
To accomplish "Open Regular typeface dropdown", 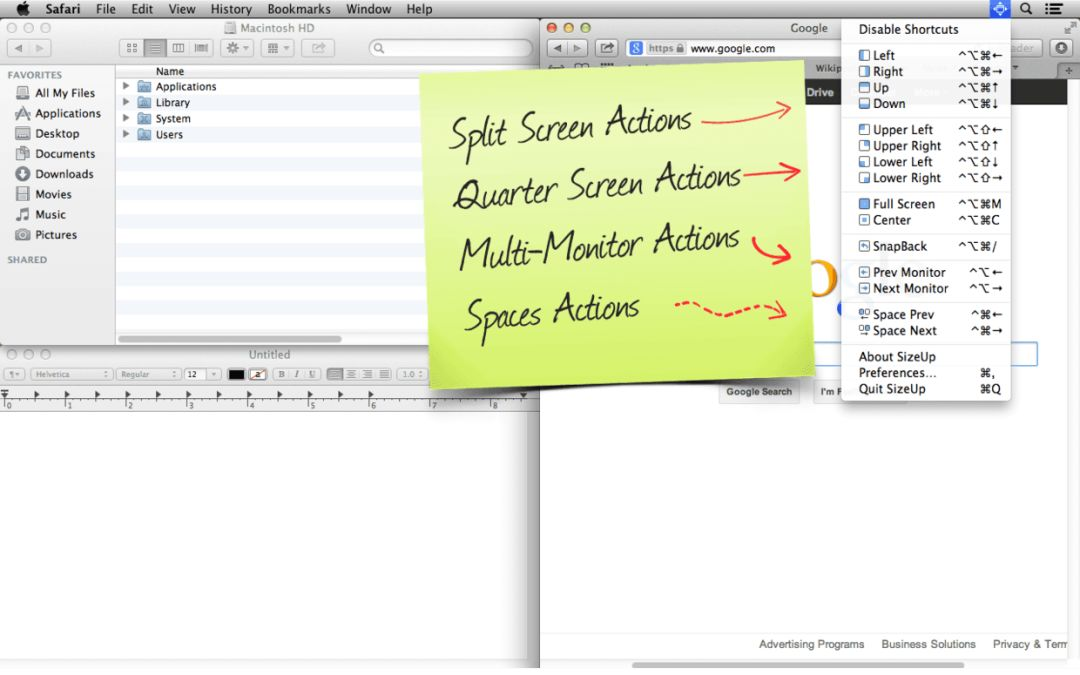I will pos(148,374).
